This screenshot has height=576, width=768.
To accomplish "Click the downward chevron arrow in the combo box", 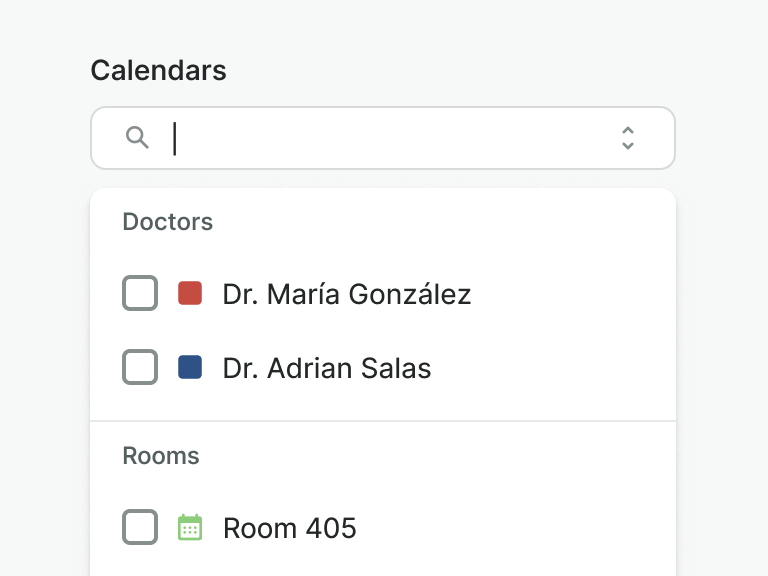I will pyautogui.click(x=628, y=145).
